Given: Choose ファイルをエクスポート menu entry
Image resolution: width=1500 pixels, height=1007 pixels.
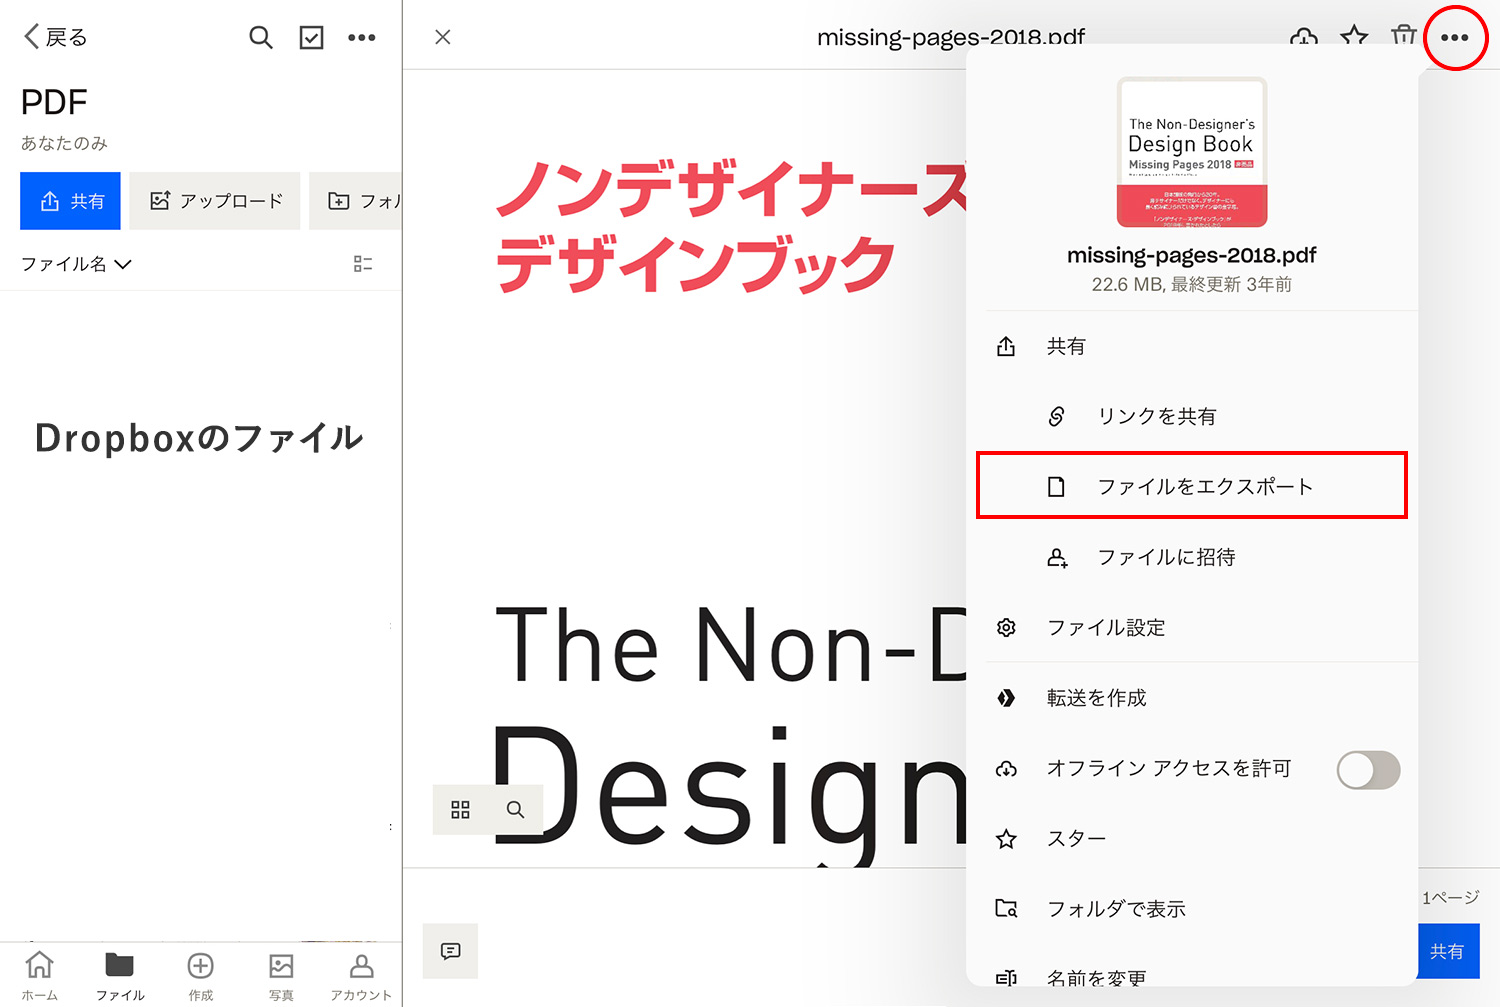Looking at the screenshot, I should tap(1192, 486).
